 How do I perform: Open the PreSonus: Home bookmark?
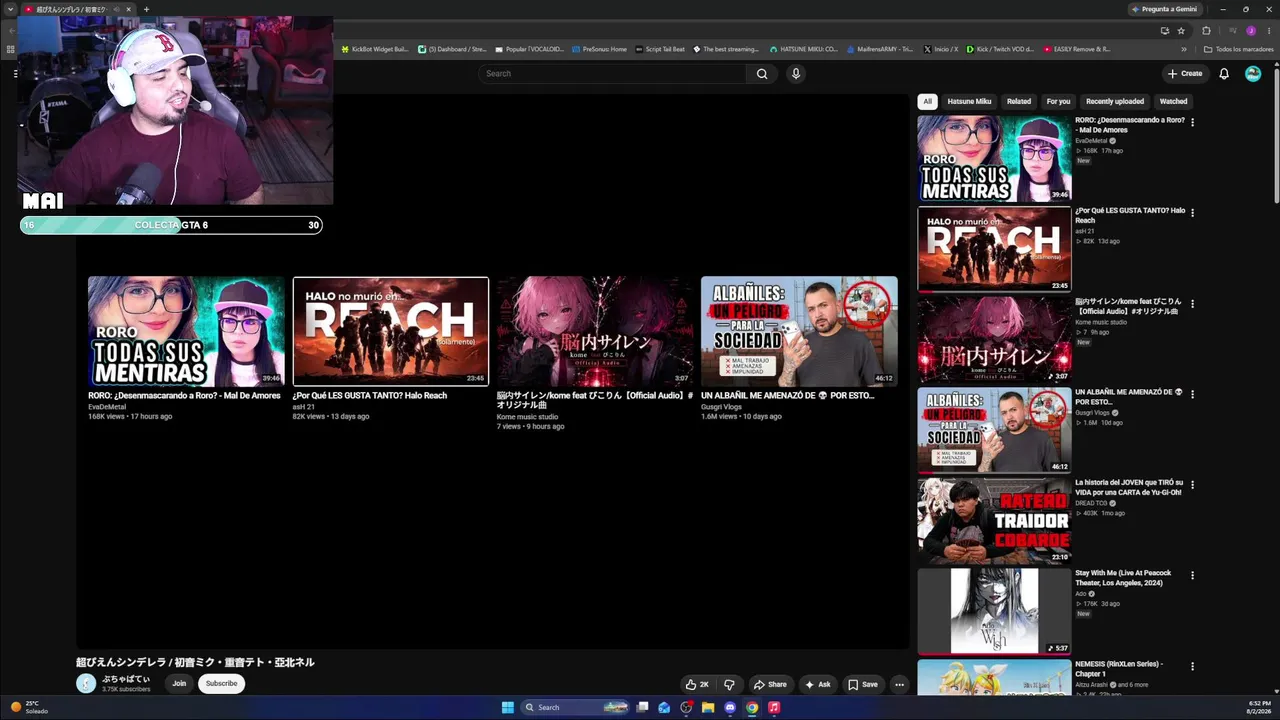(600, 49)
